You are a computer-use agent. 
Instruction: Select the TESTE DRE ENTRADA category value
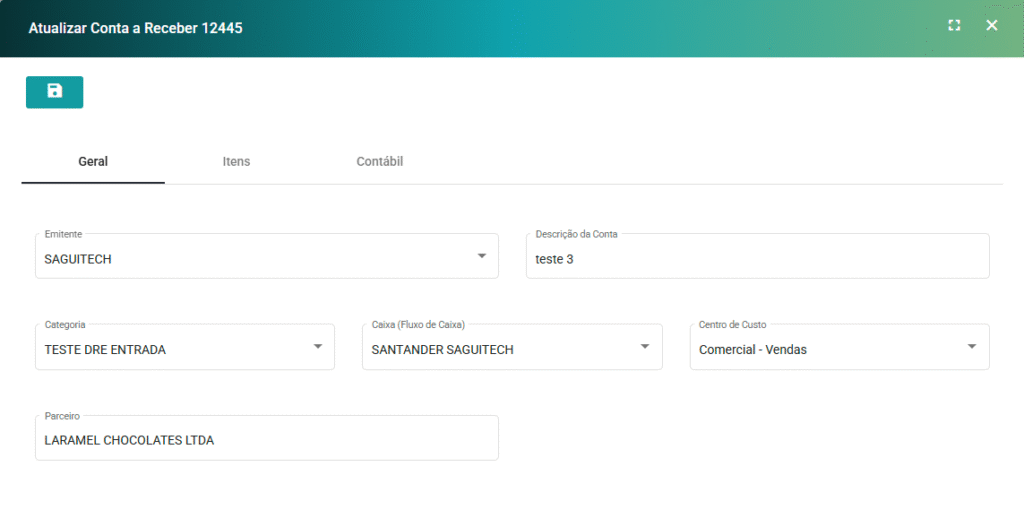coord(105,350)
